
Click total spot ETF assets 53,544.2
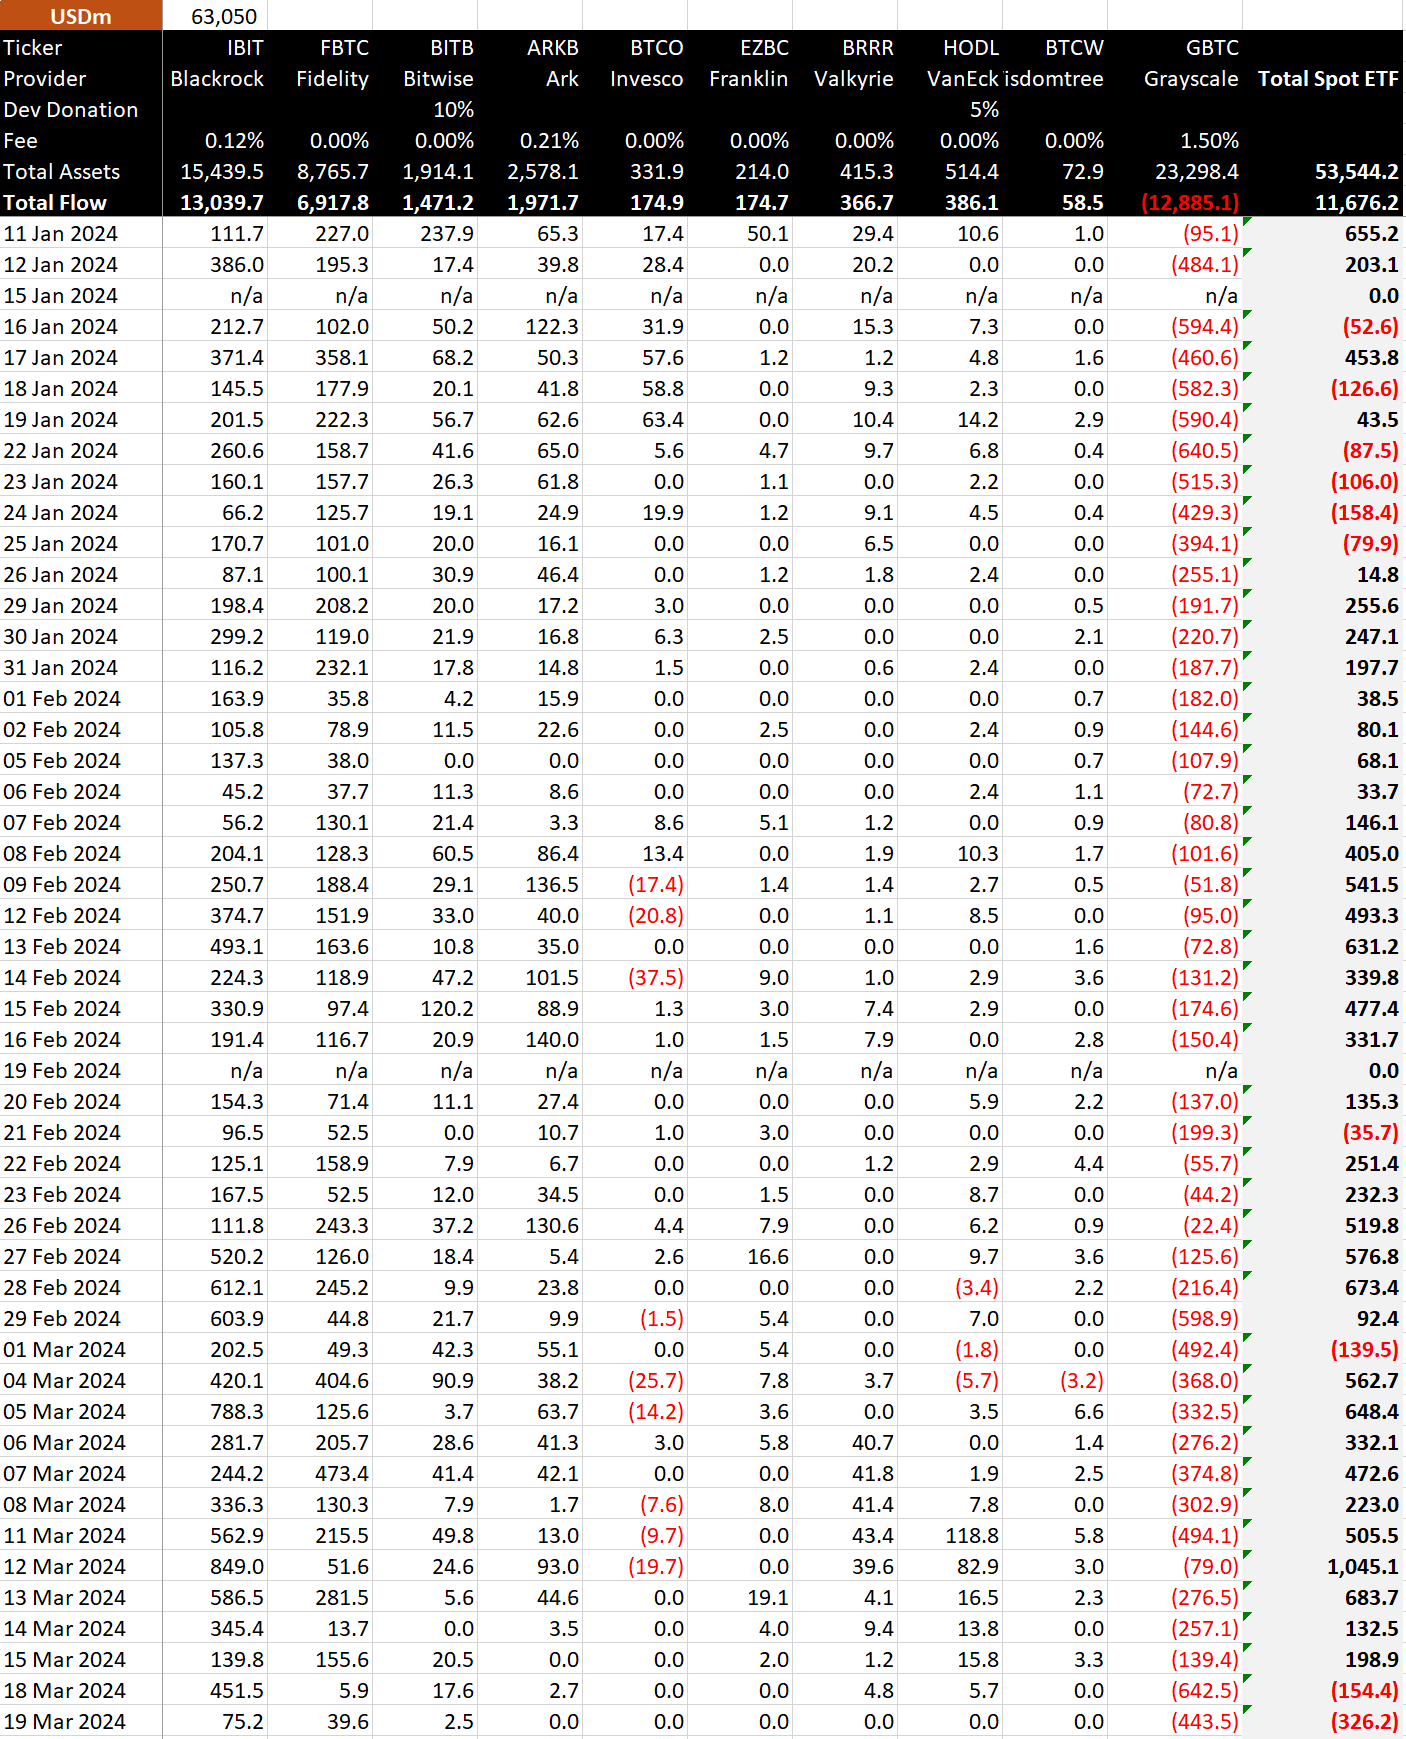pyautogui.click(x=1356, y=172)
